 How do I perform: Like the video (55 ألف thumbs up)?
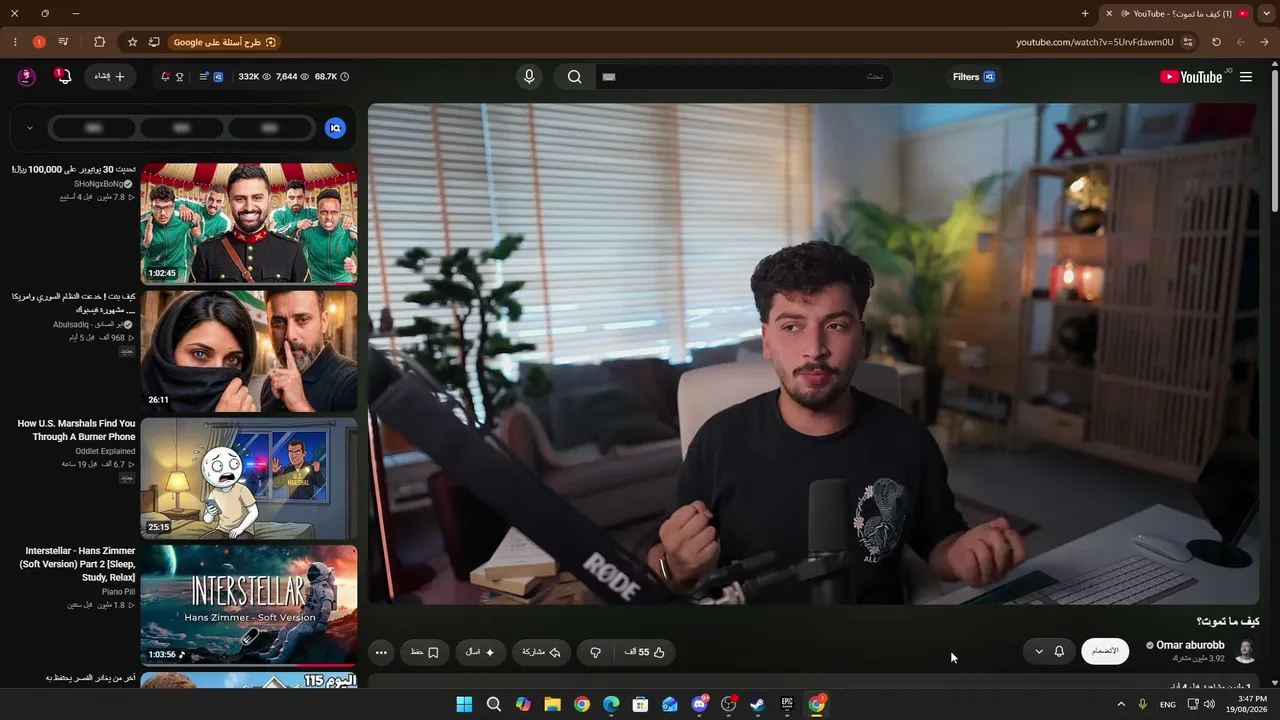645,652
